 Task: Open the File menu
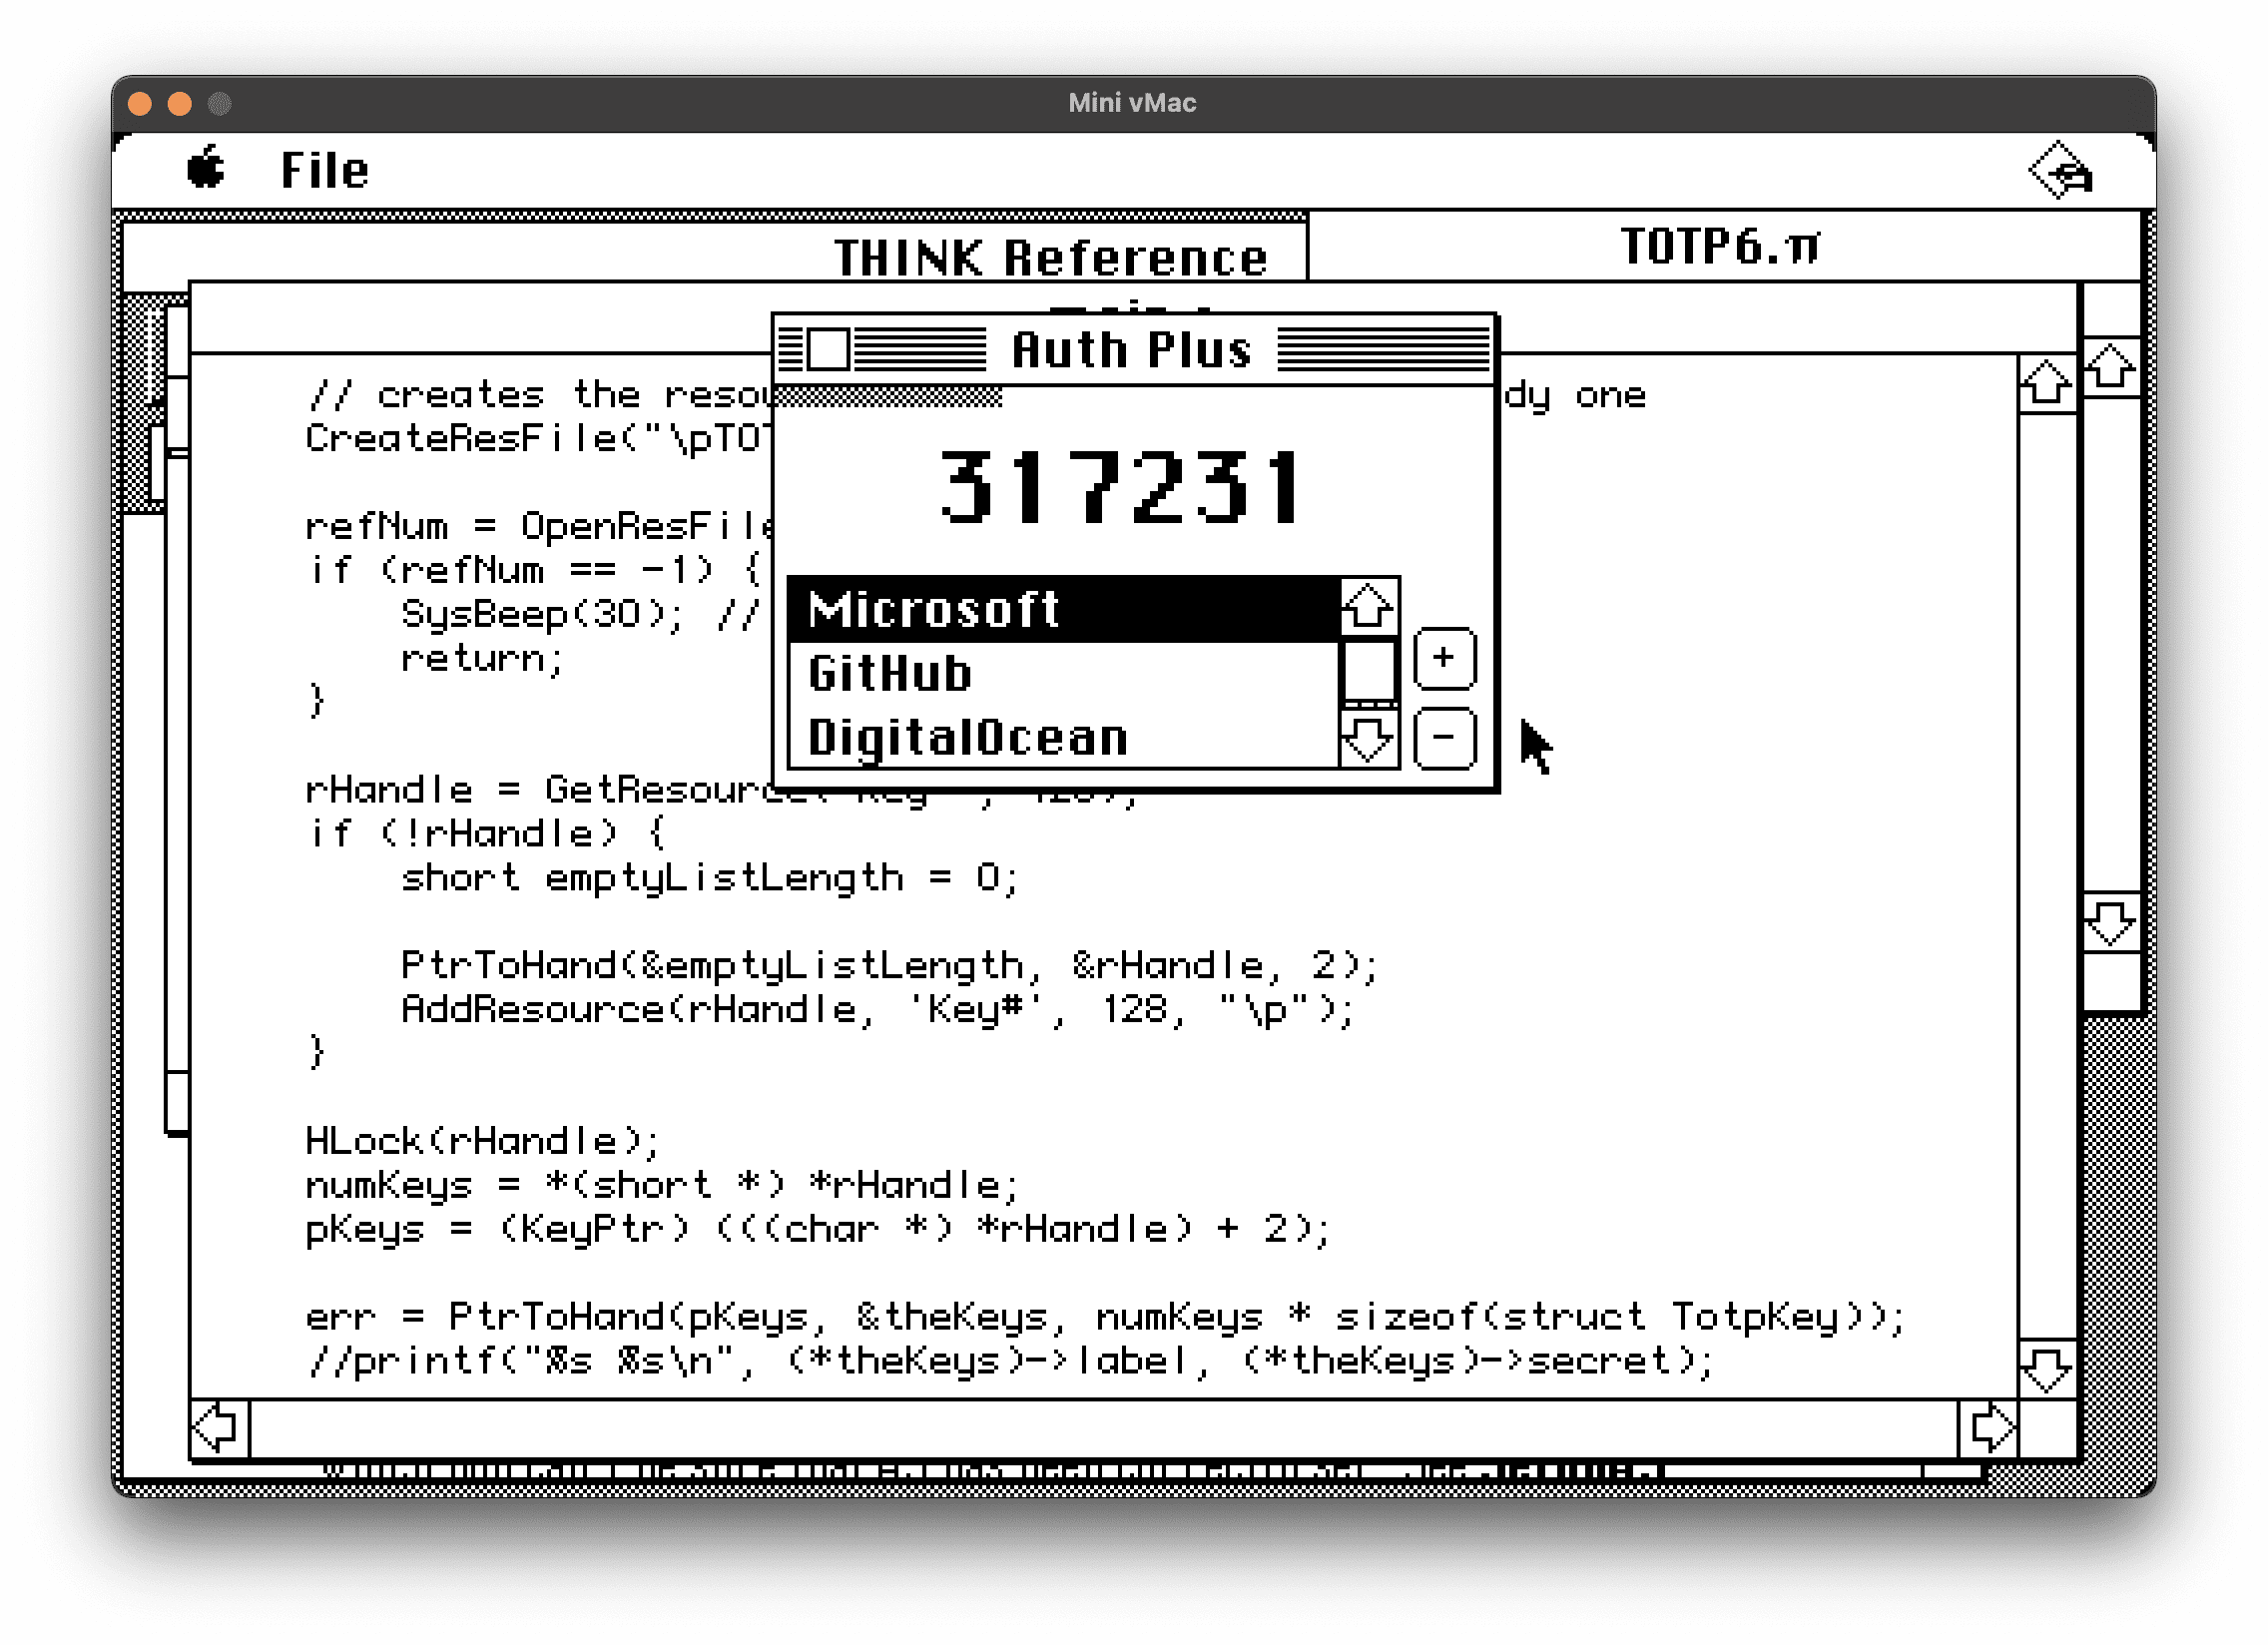coord(324,170)
